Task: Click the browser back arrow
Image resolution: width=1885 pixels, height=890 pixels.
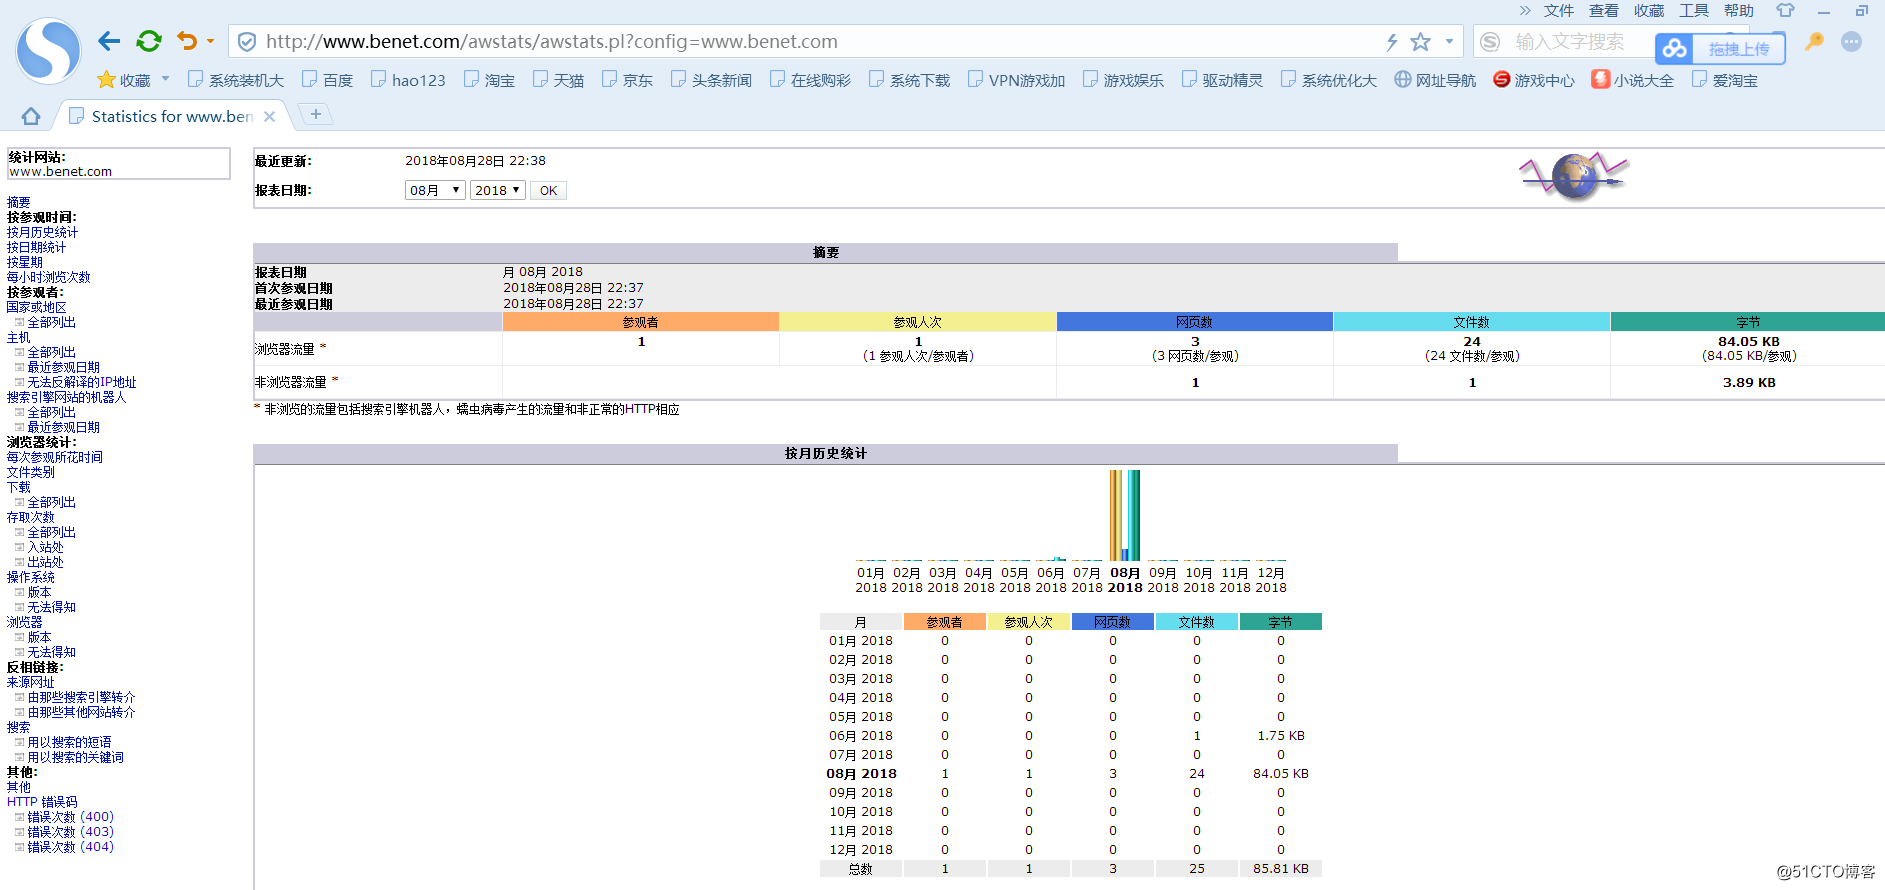Action: pyautogui.click(x=109, y=41)
